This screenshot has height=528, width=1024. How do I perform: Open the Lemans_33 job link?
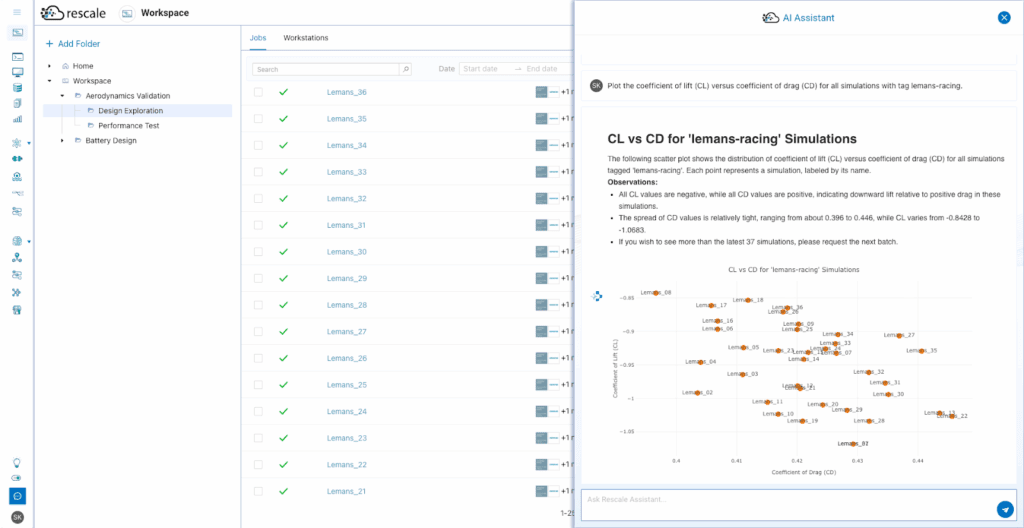tap(347, 172)
